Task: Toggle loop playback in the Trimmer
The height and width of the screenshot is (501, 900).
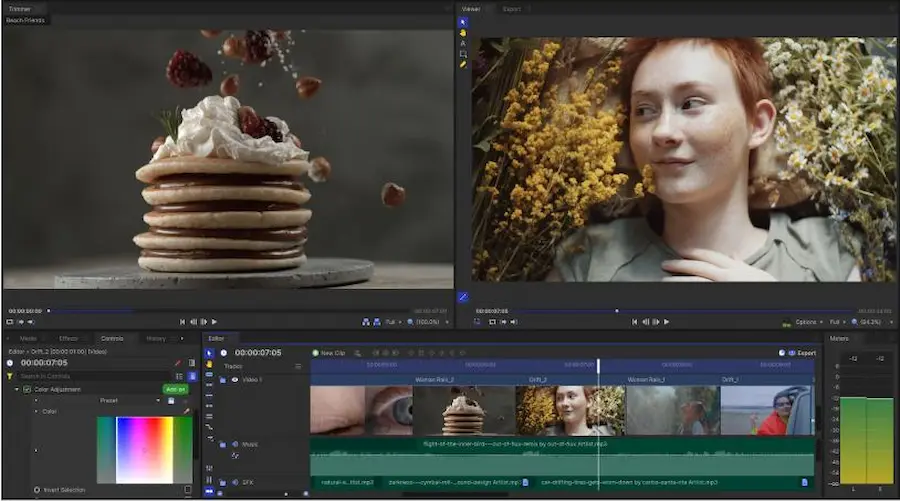Action: tap(9, 322)
